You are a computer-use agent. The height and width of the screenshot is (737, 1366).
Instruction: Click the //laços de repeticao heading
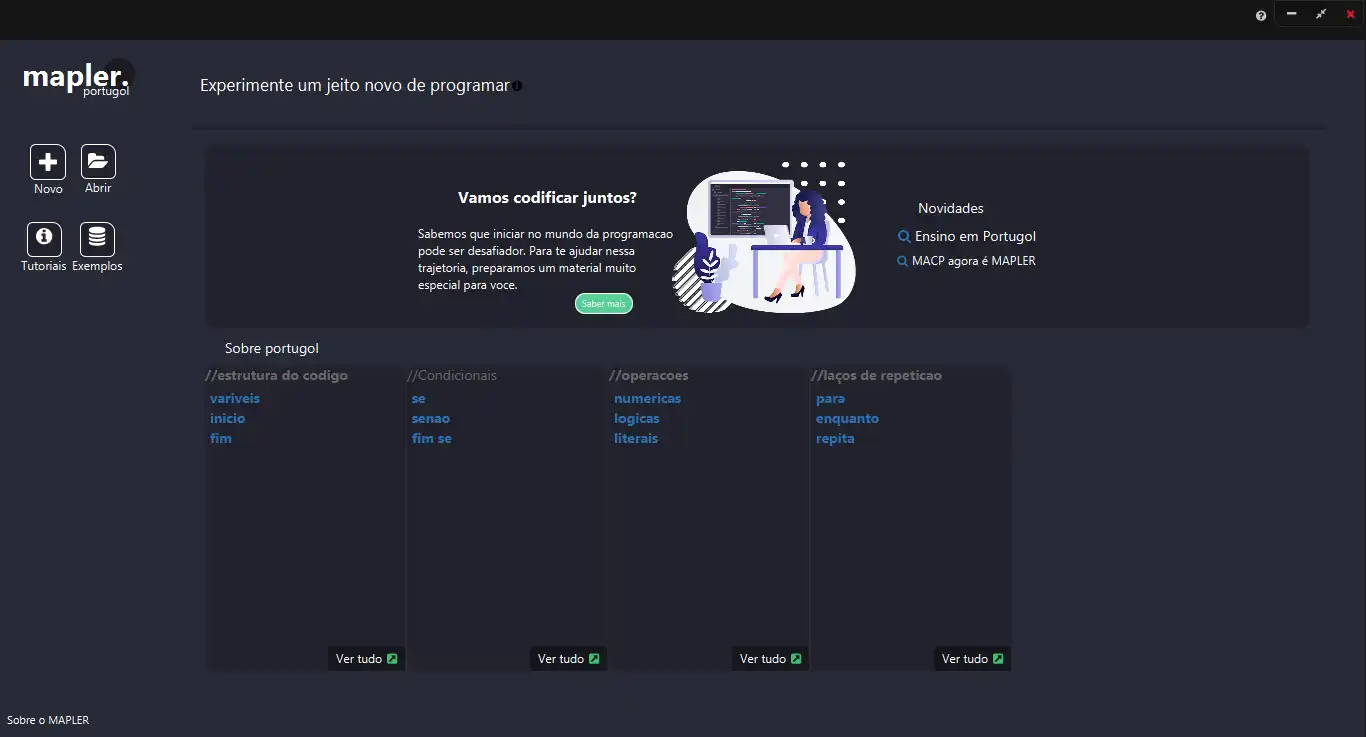pyautogui.click(x=876, y=376)
